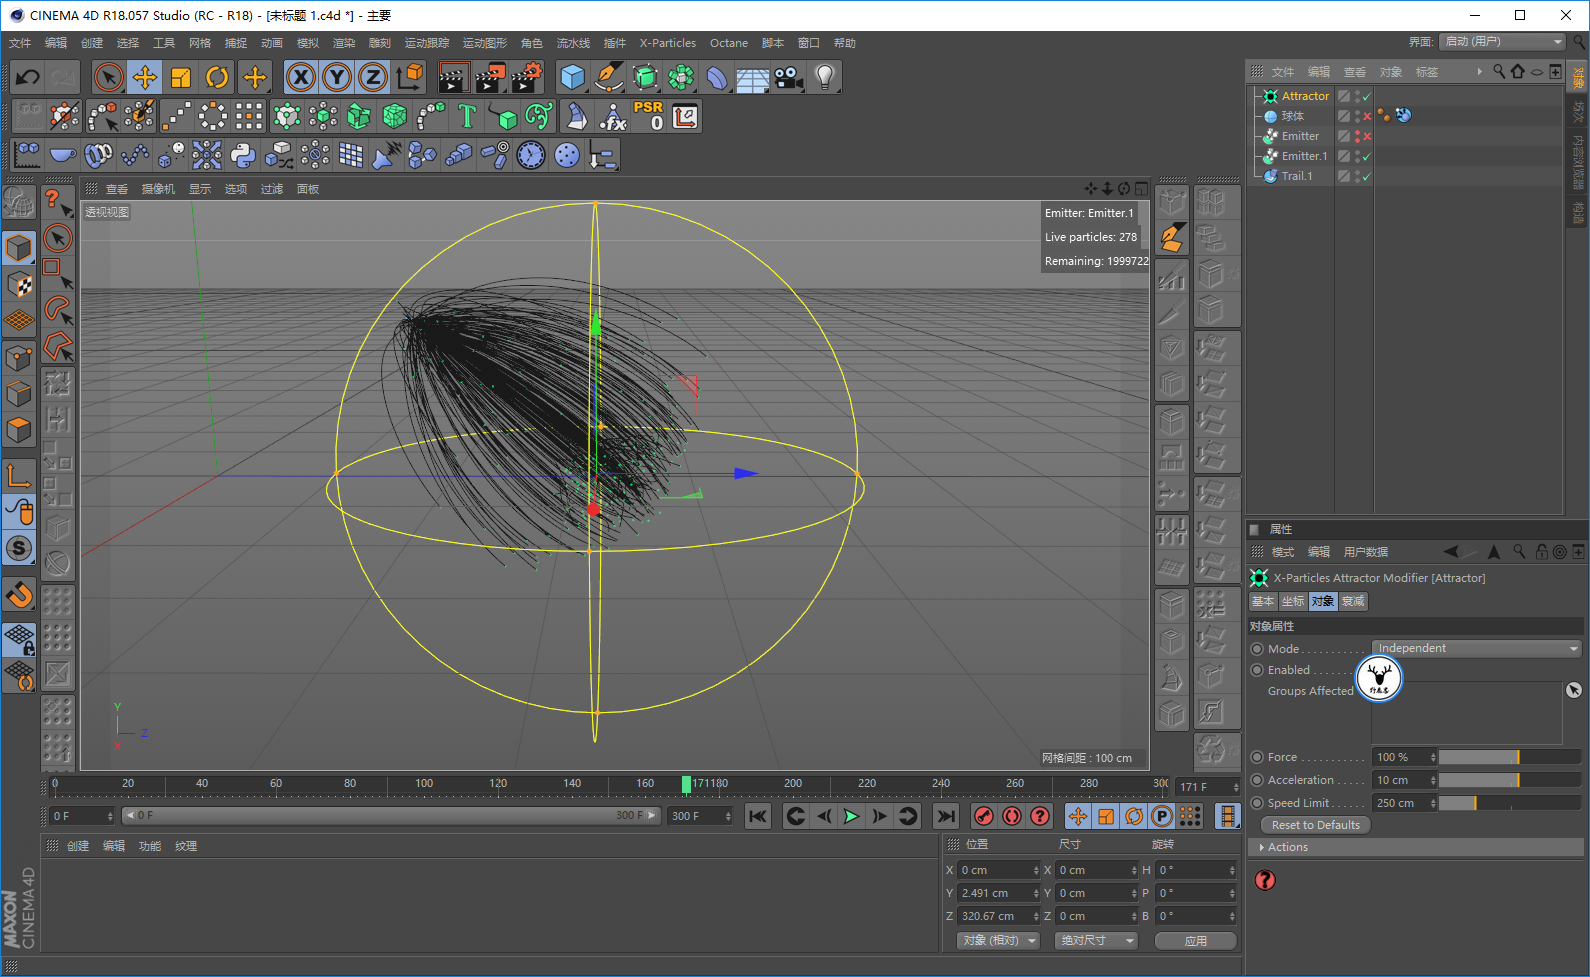Click the PSR reset icon

648,117
